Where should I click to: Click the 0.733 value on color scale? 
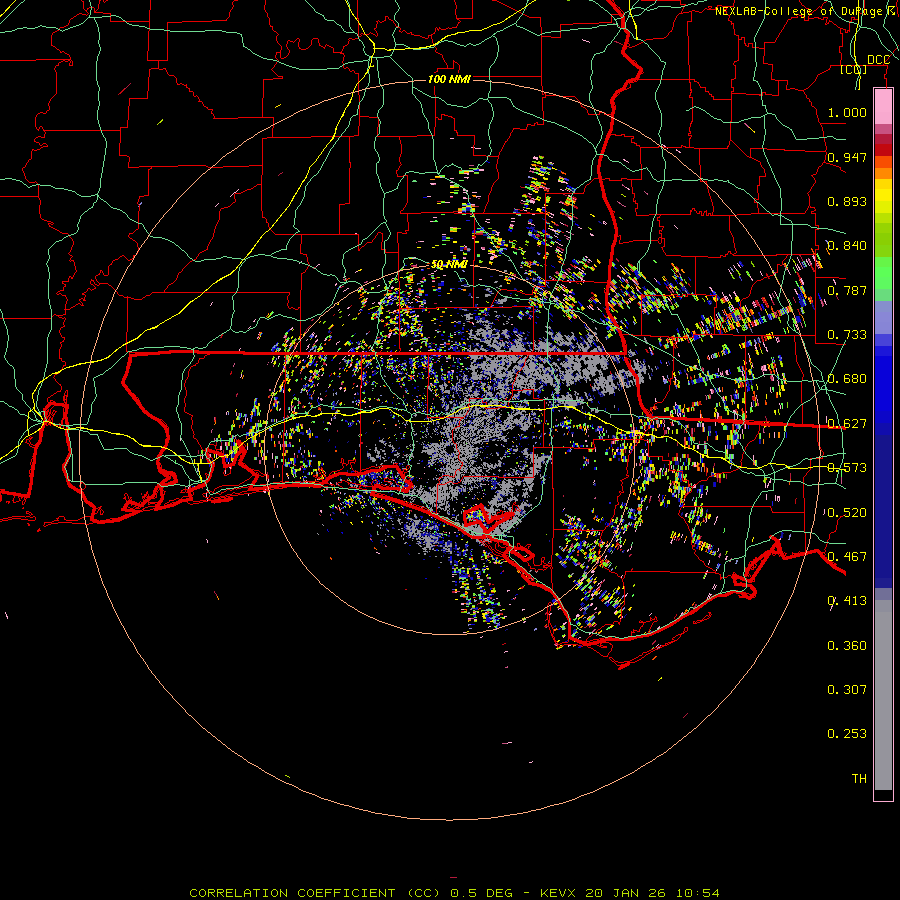coord(847,335)
